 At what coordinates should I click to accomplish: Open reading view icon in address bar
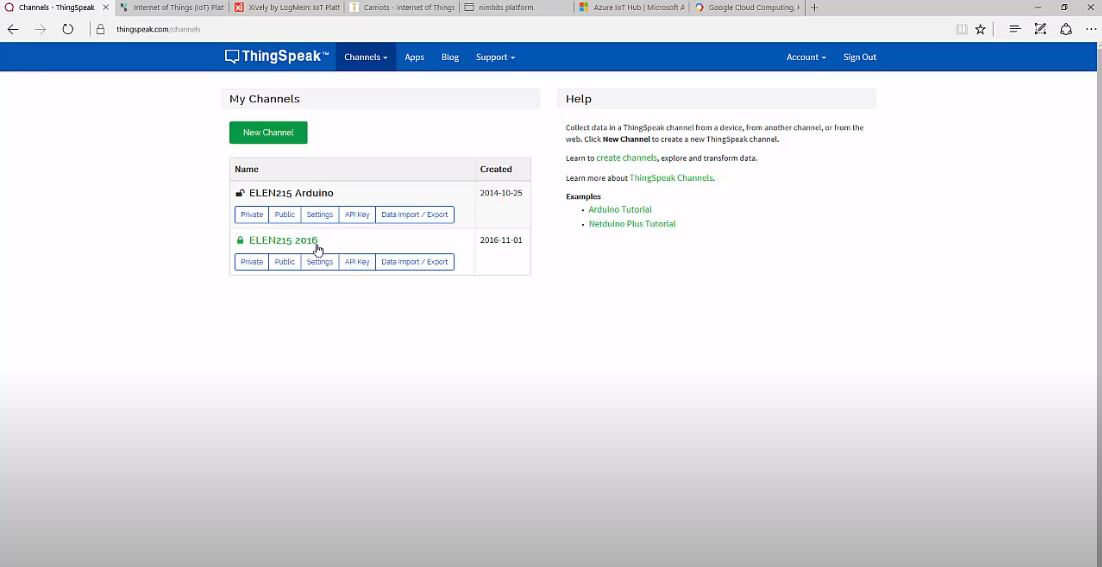click(961, 30)
